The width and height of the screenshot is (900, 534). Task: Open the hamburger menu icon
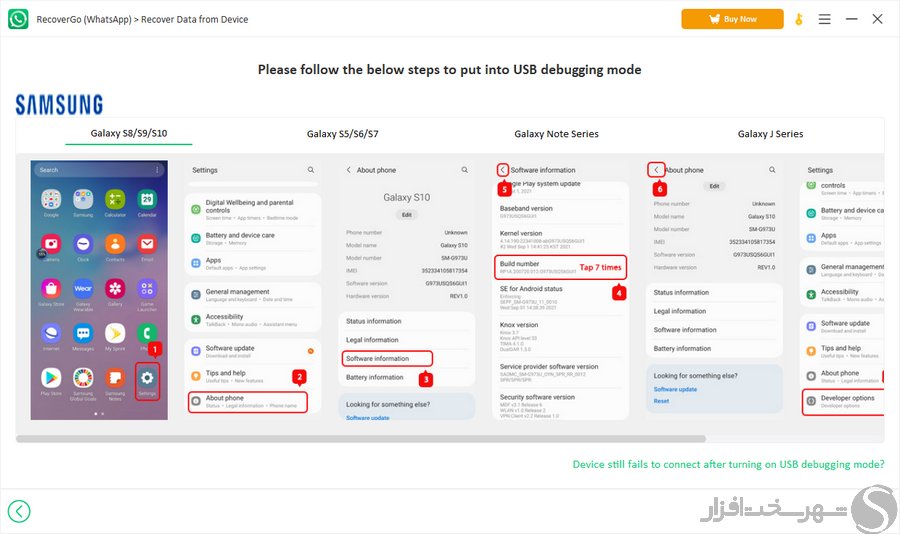(x=824, y=20)
